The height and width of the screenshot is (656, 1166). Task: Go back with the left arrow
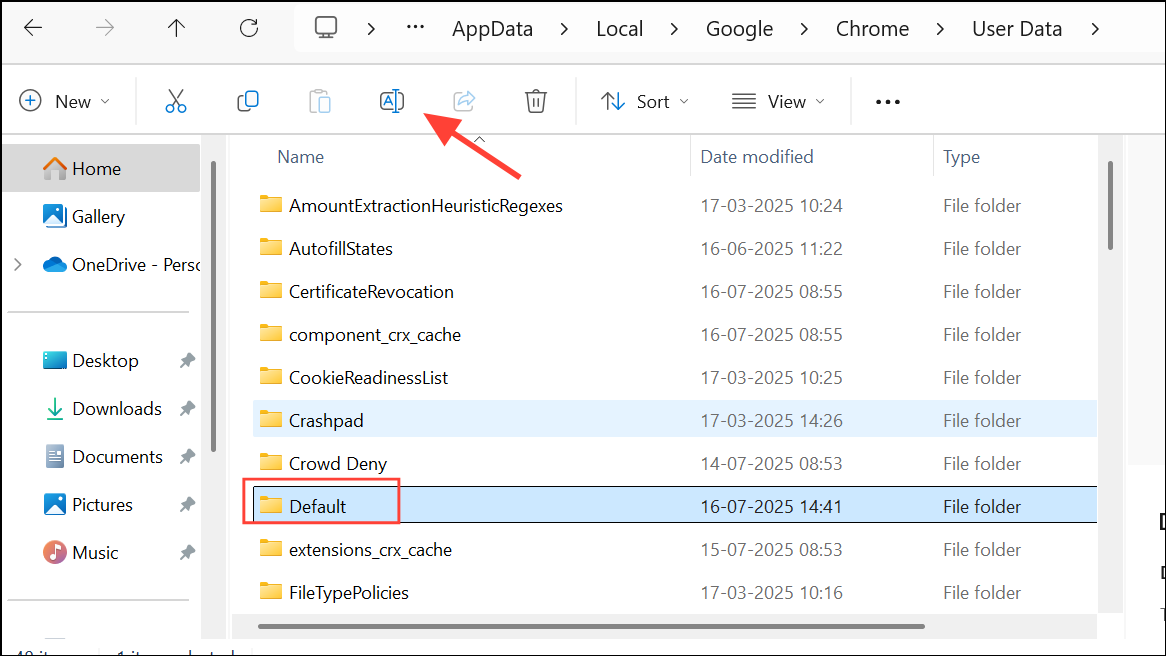[33, 28]
